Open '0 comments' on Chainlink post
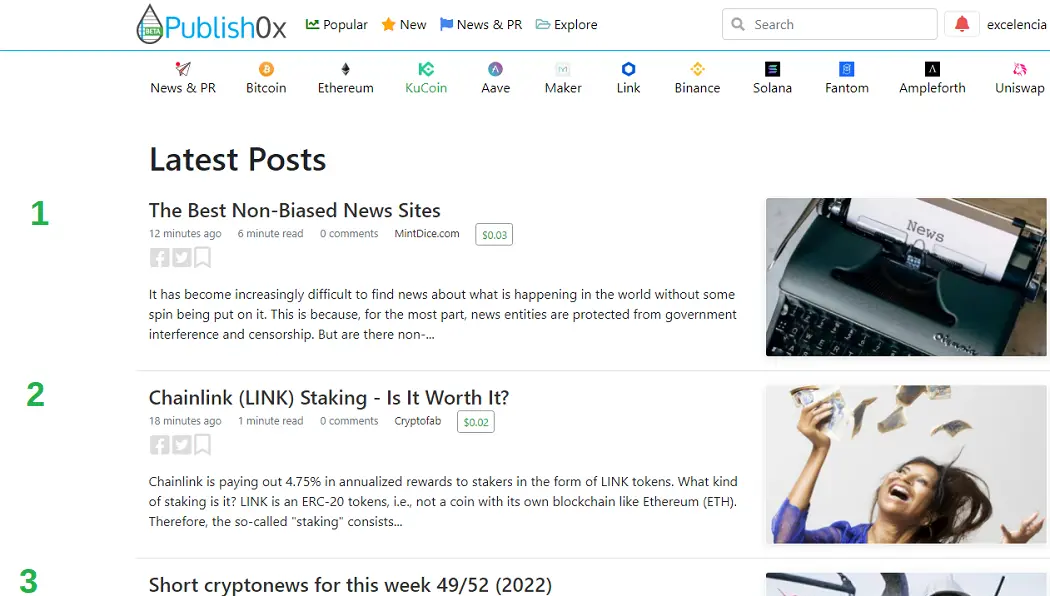Image resolution: width=1050 pixels, height=596 pixels. point(349,421)
